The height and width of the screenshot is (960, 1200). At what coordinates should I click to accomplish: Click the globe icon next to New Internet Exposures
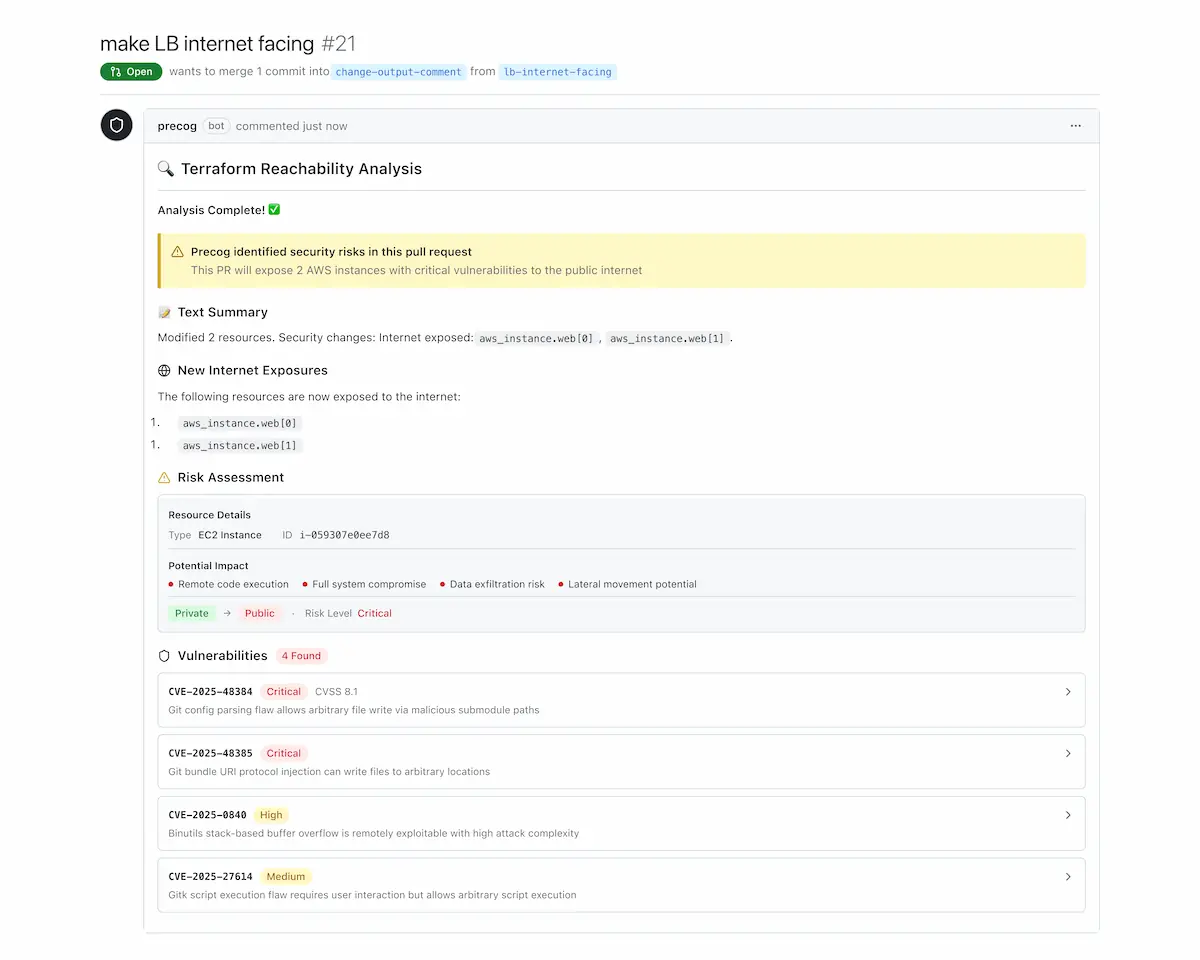[163, 370]
